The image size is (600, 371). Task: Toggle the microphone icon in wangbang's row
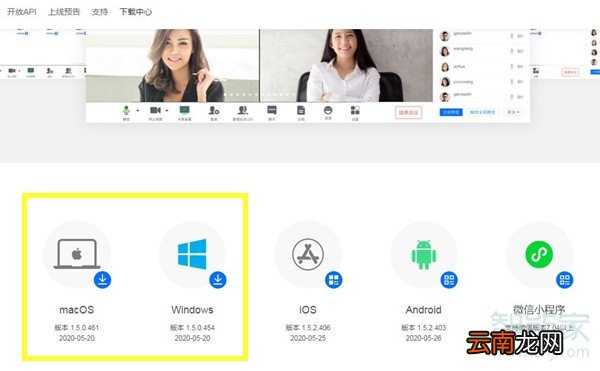click(512, 51)
